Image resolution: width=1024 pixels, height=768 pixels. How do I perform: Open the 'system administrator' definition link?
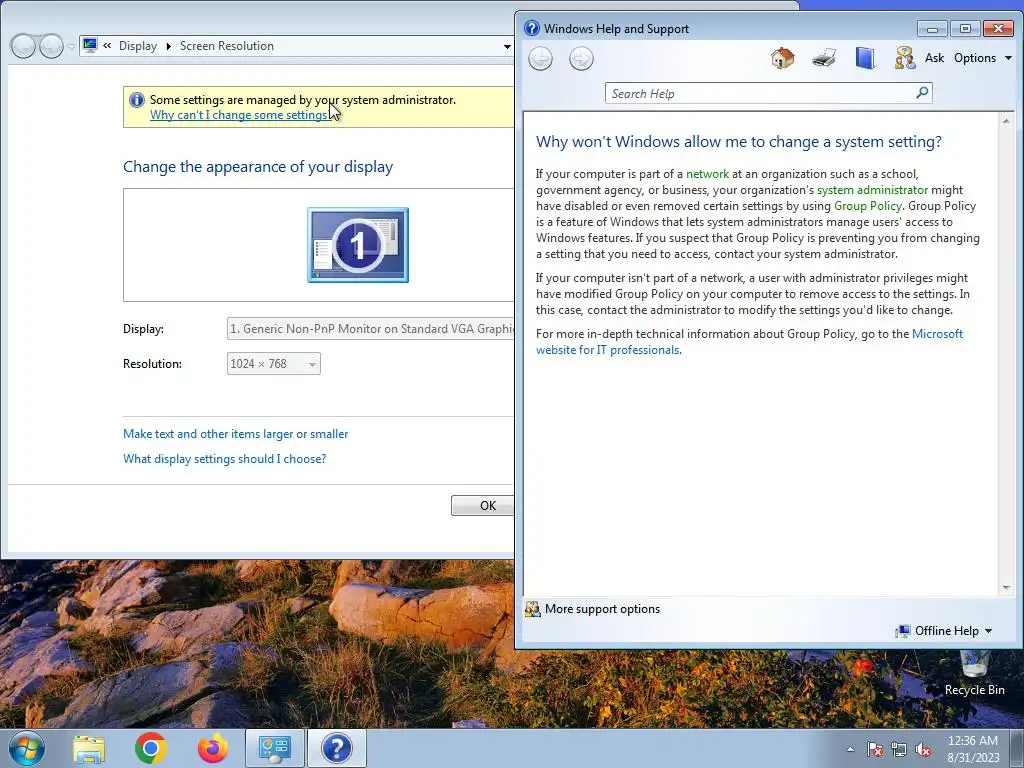[872, 190]
